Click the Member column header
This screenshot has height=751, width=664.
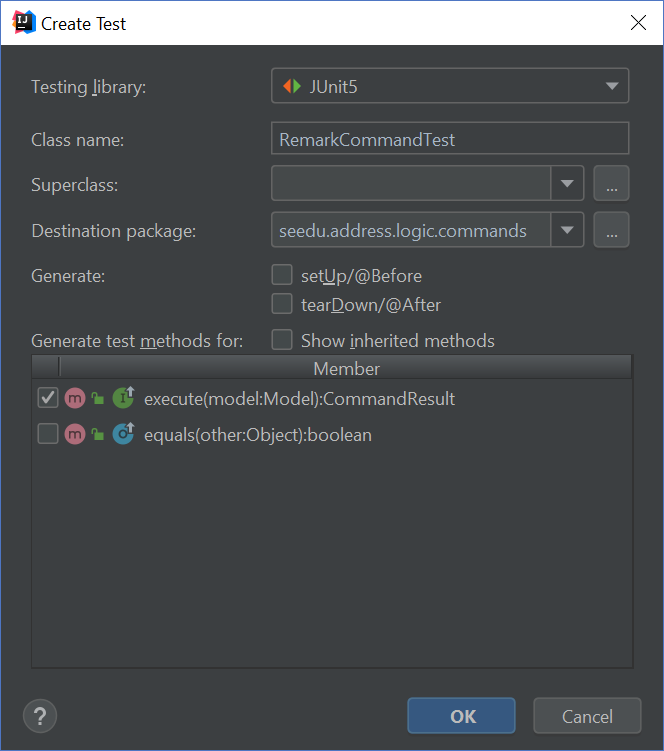pyautogui.click(x=346, y=368)
